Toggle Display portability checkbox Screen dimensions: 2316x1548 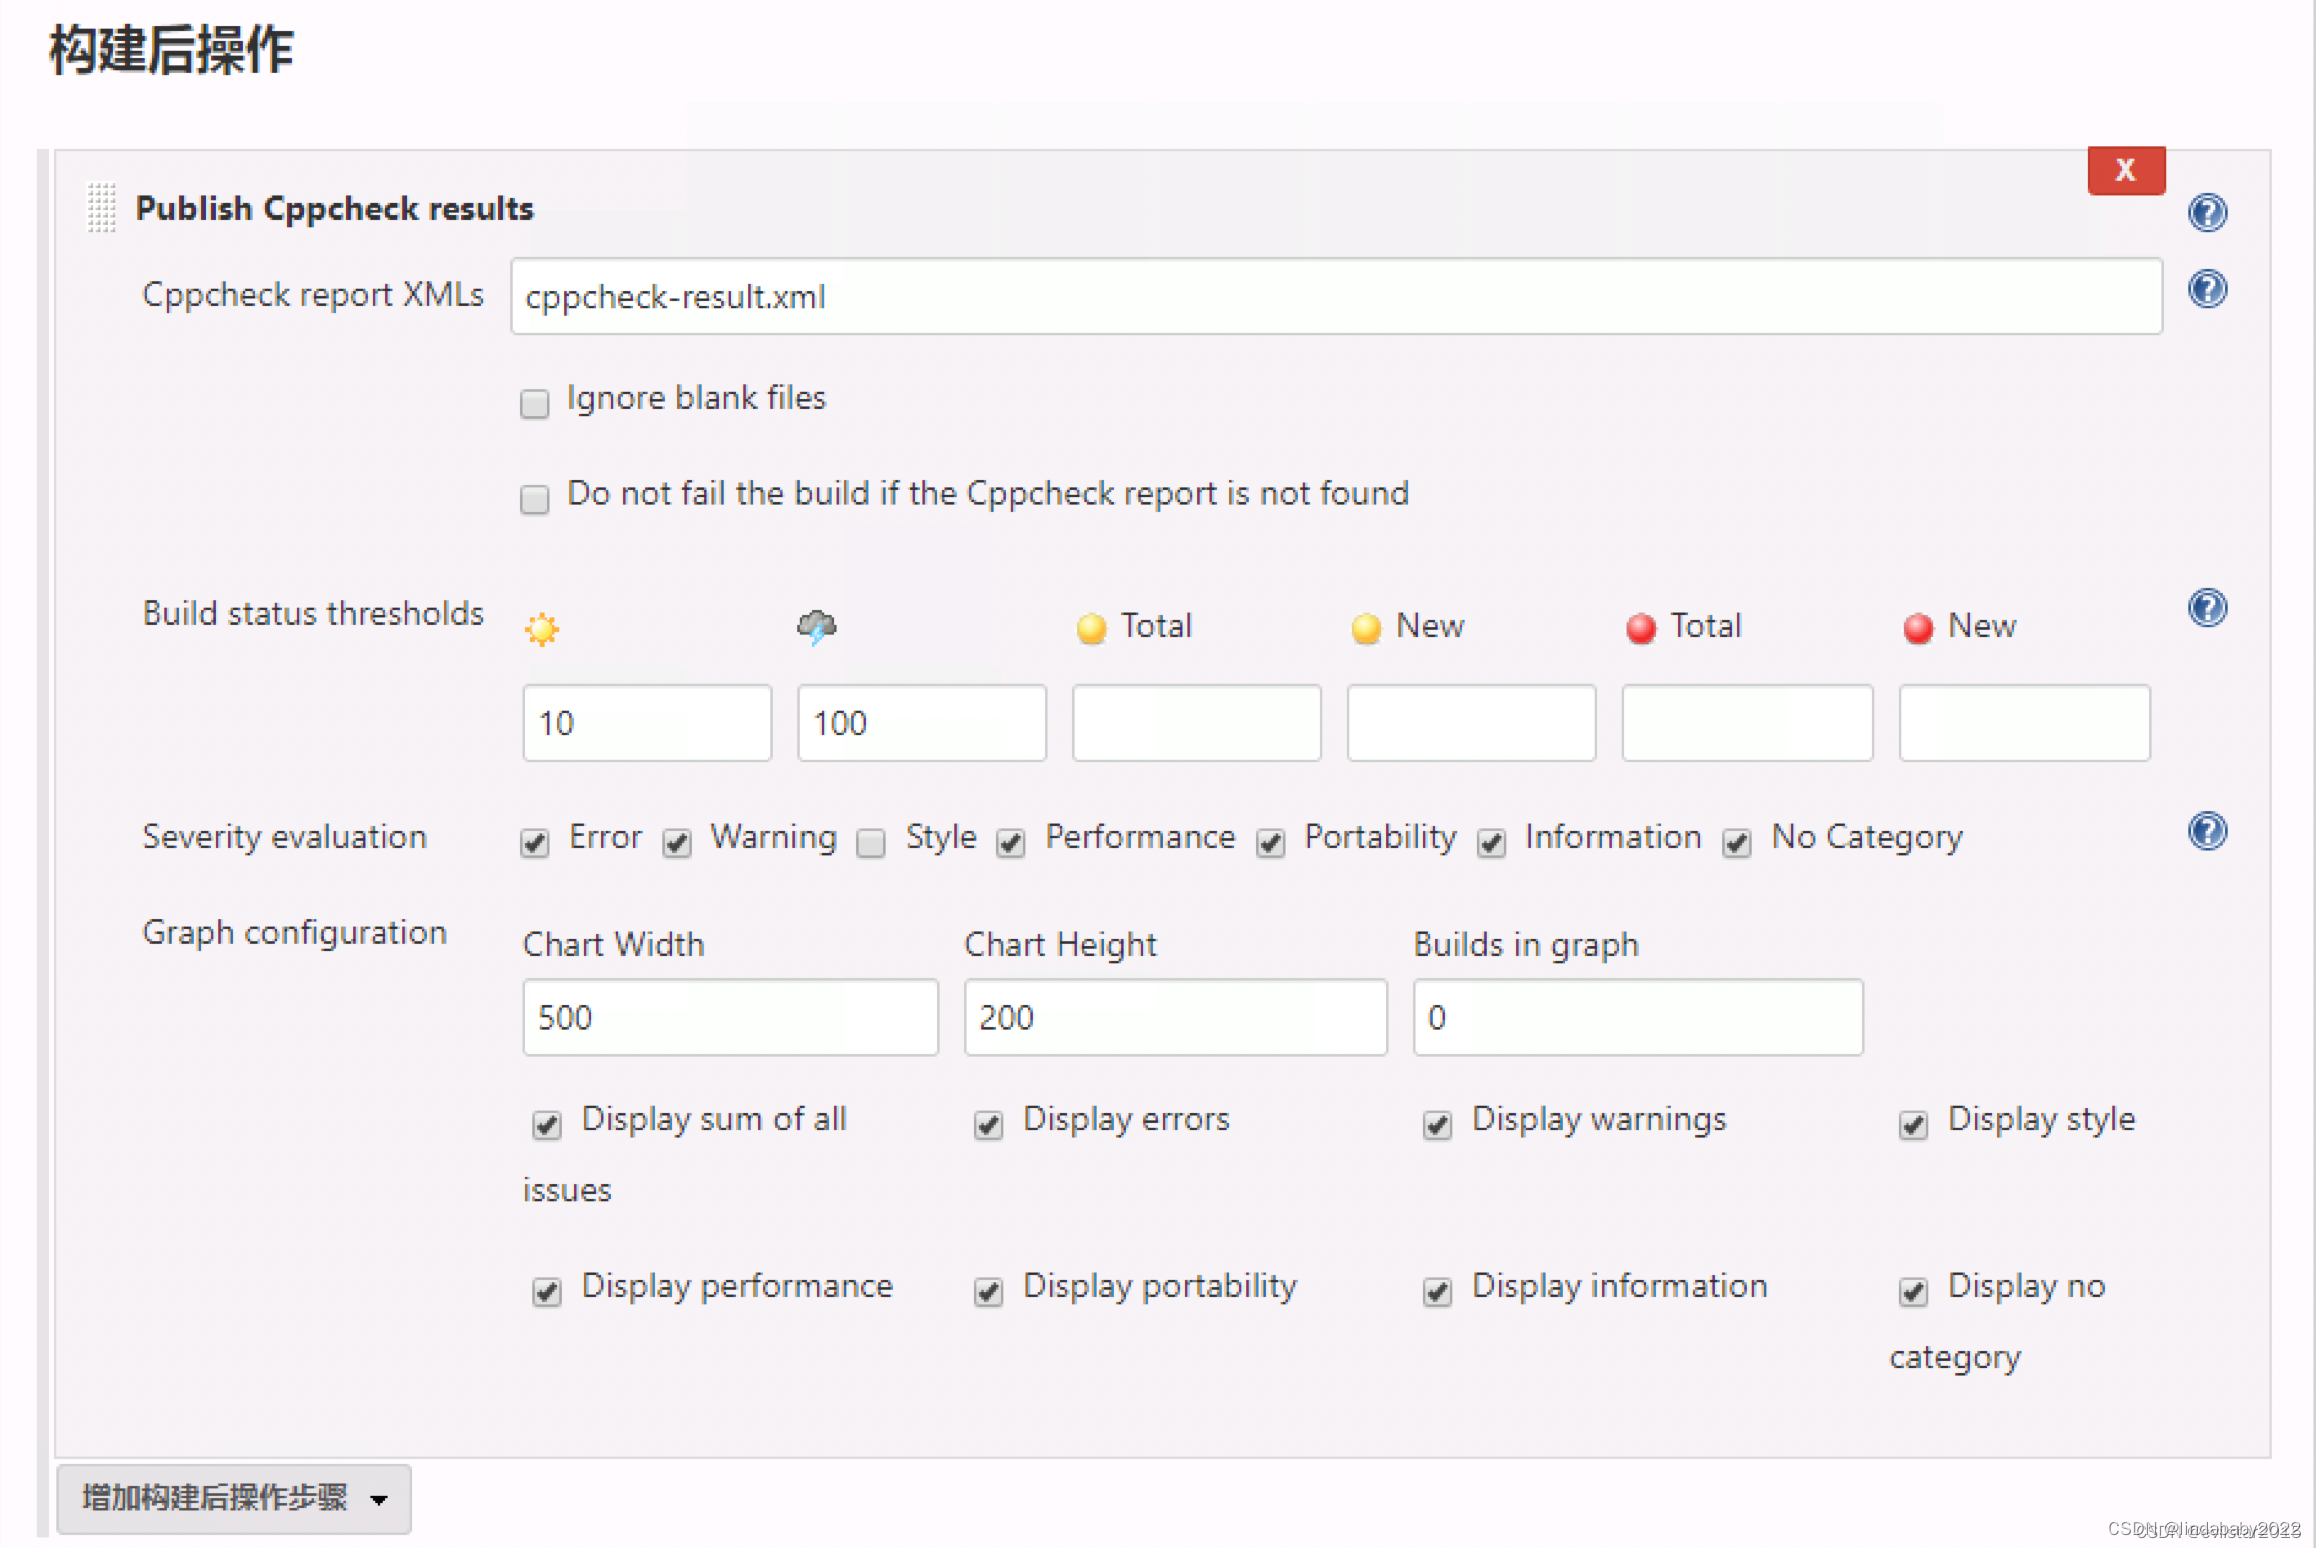pos(989,1292)
